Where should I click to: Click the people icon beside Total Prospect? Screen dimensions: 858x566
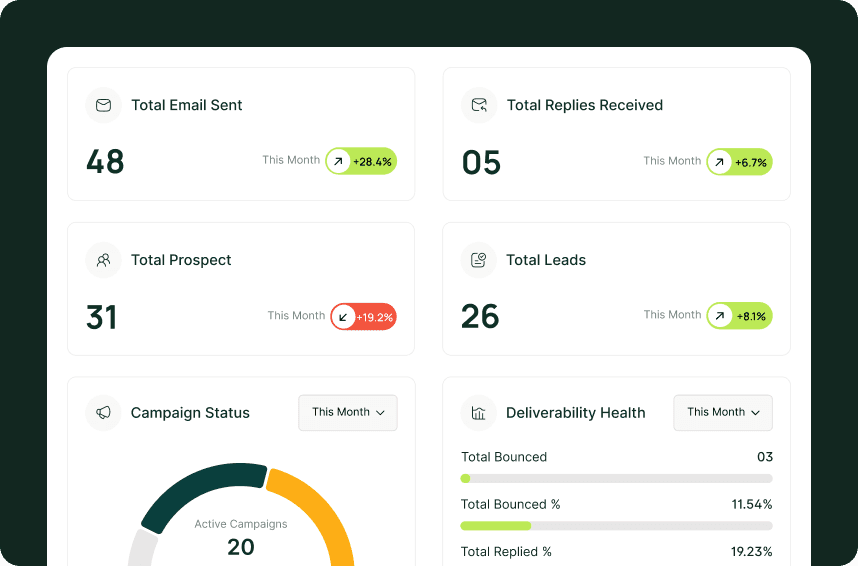point(103,260)
